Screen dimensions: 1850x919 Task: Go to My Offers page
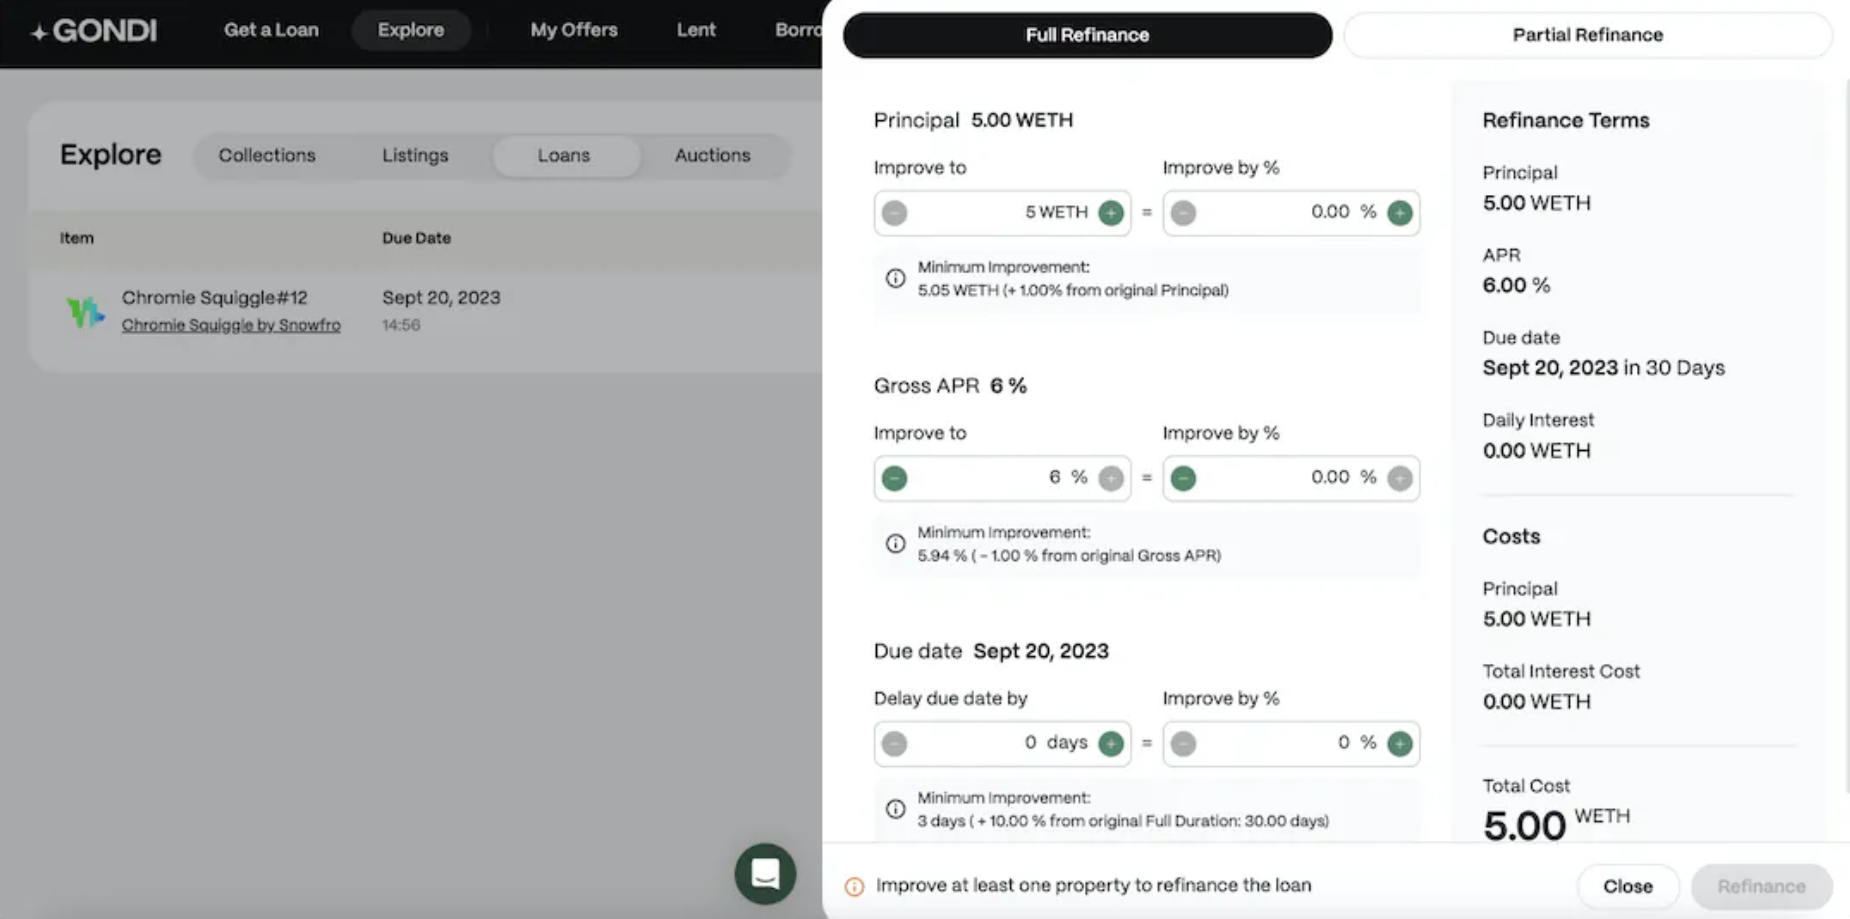574,30
